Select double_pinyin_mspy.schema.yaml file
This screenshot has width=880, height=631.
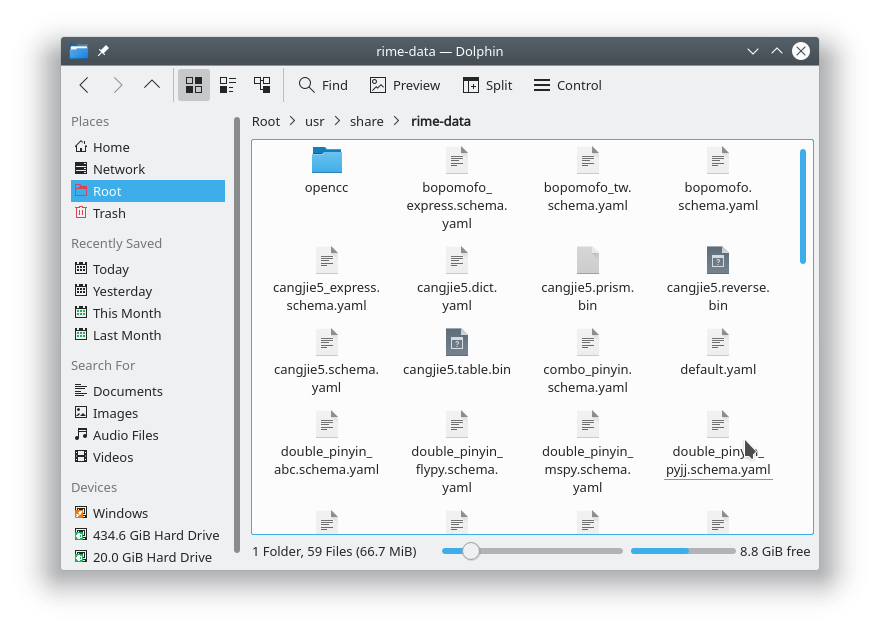point(588,452)
